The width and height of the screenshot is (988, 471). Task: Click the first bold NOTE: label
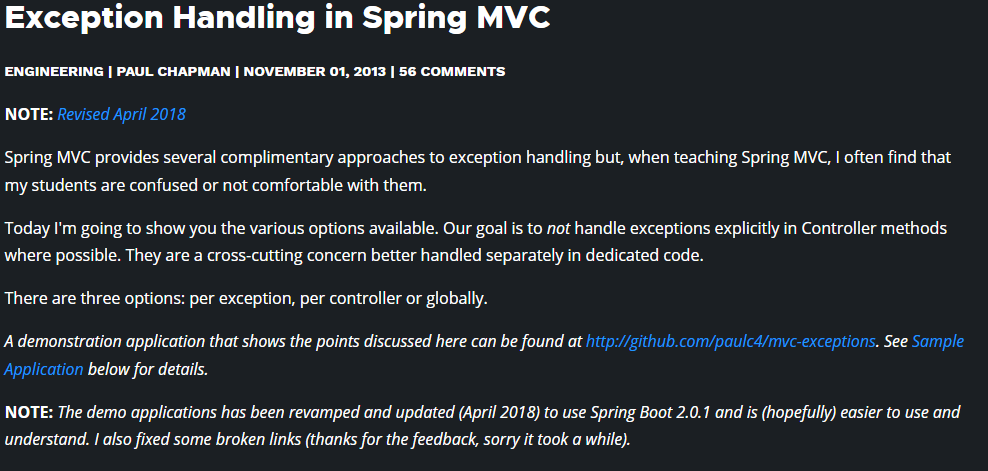(29, 114)
